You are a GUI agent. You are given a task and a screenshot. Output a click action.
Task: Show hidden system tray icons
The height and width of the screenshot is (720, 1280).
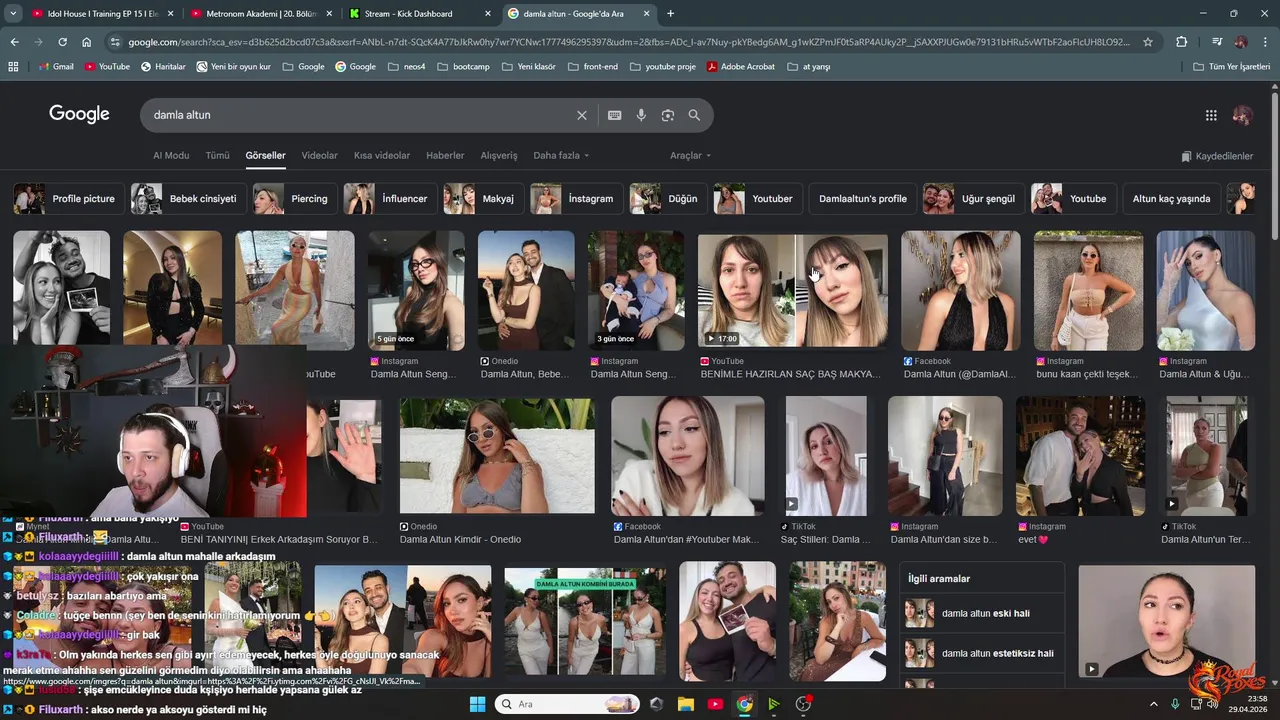(1153, 704)
